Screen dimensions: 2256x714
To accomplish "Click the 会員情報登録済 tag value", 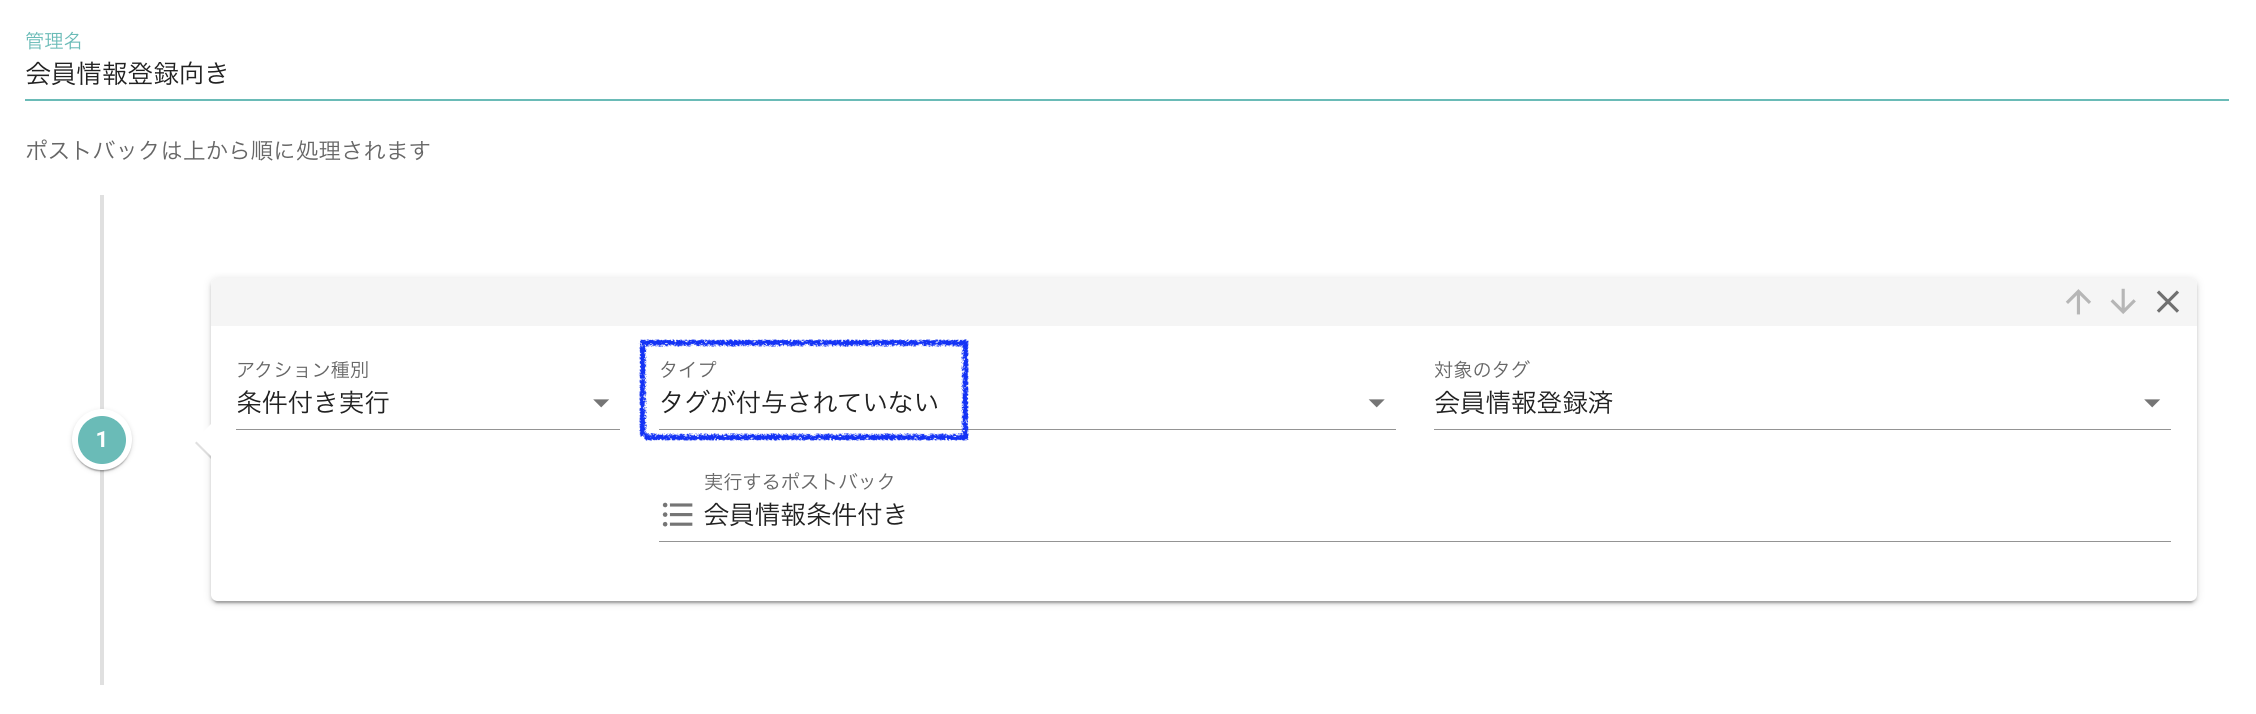I will [1523, 403].
